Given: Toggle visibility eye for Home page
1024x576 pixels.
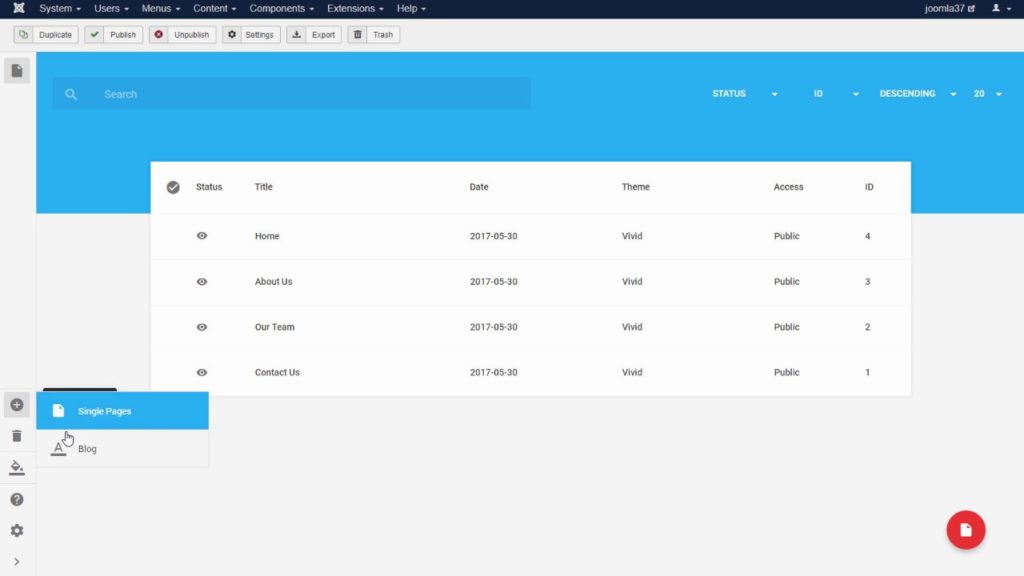Looking at the screenshot, I should pos(202,236).
